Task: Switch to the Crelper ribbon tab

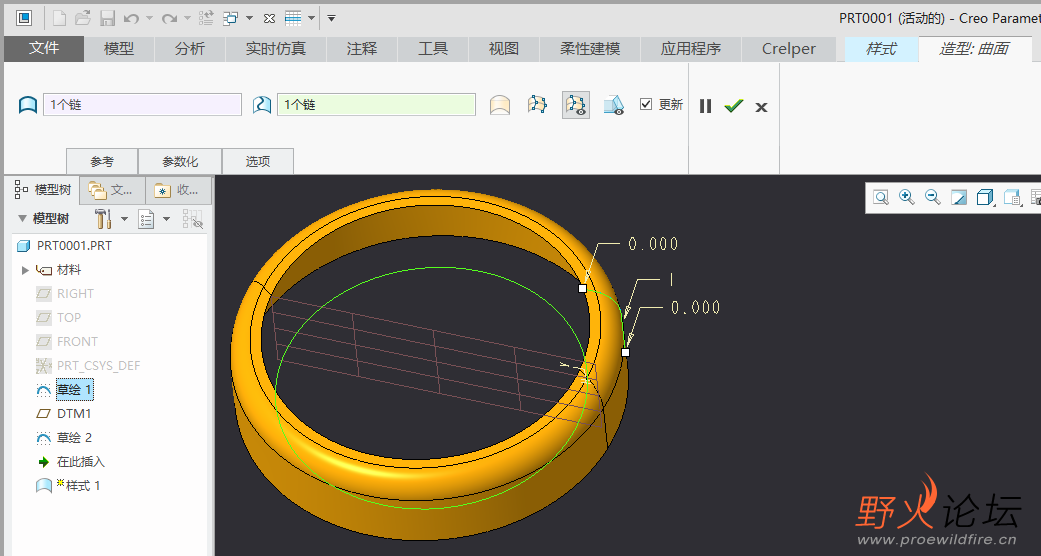Action: coord(789,48)
